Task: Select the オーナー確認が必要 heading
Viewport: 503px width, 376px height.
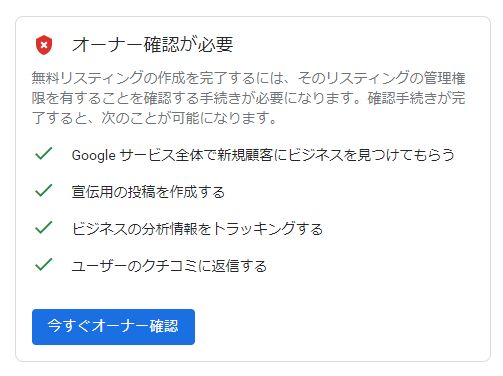Action: pos(152,44)
